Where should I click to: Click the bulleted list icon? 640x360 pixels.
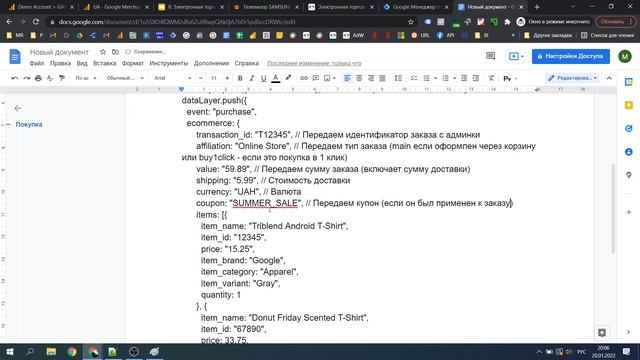pyautogui.click(x=426, y=78)
